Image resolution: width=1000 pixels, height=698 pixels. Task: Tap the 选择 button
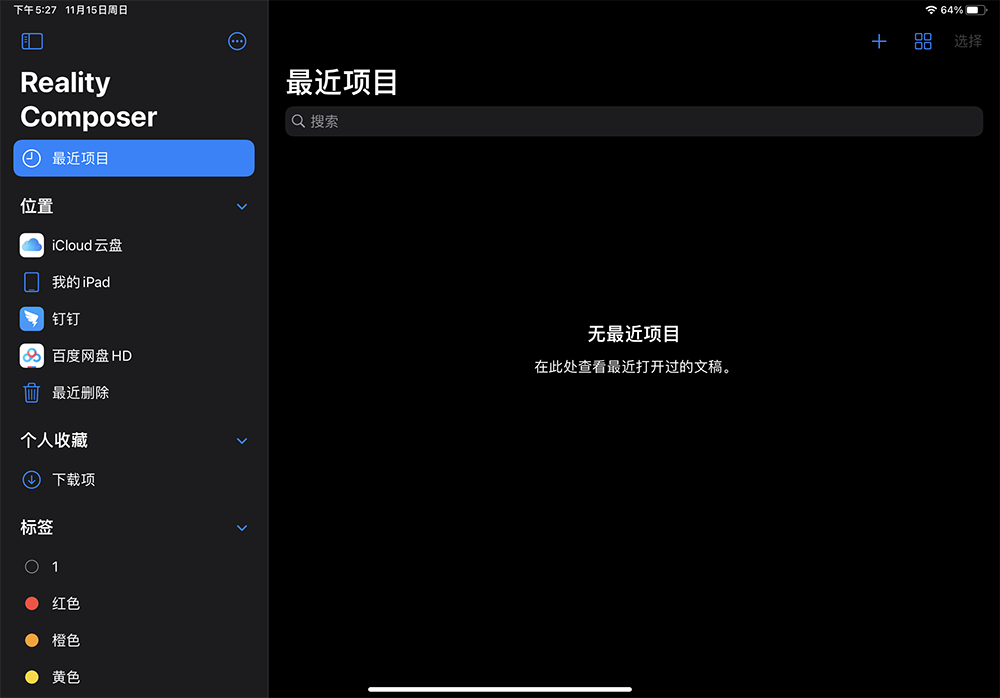(967, 41)
